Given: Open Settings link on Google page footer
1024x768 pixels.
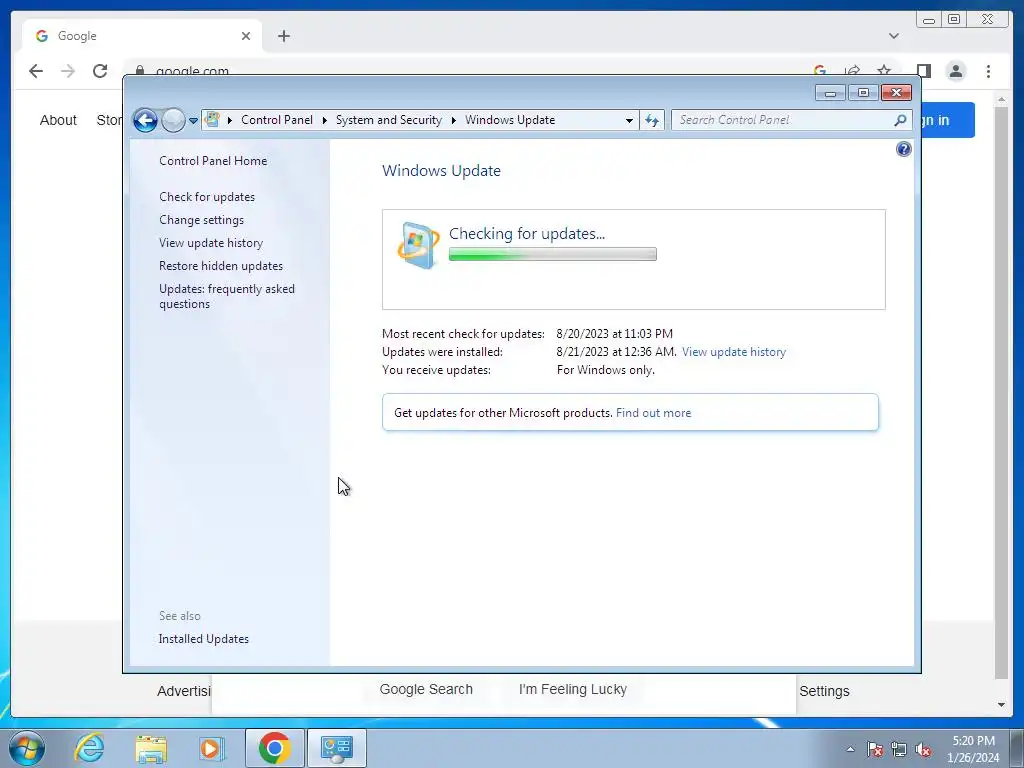Looking at the screenshot, I should coord(824,691).
